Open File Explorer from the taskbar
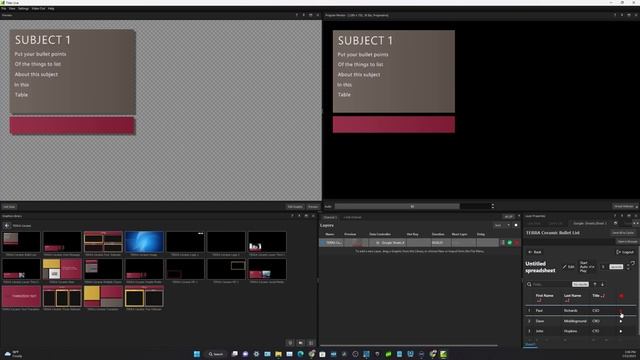 click(x=278, y=354)
